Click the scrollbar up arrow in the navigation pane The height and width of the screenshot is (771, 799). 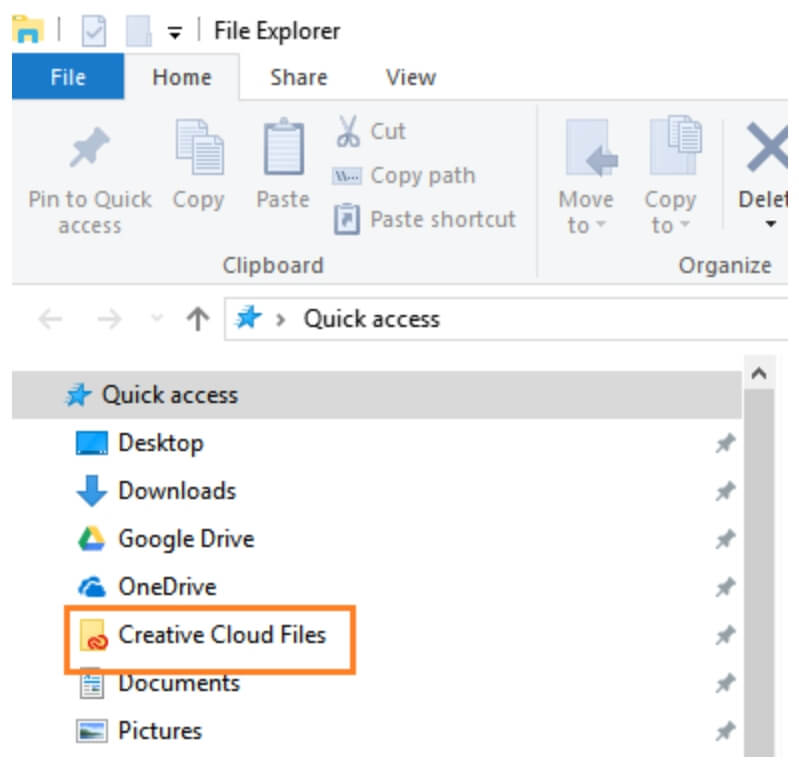tap(759, 374)
